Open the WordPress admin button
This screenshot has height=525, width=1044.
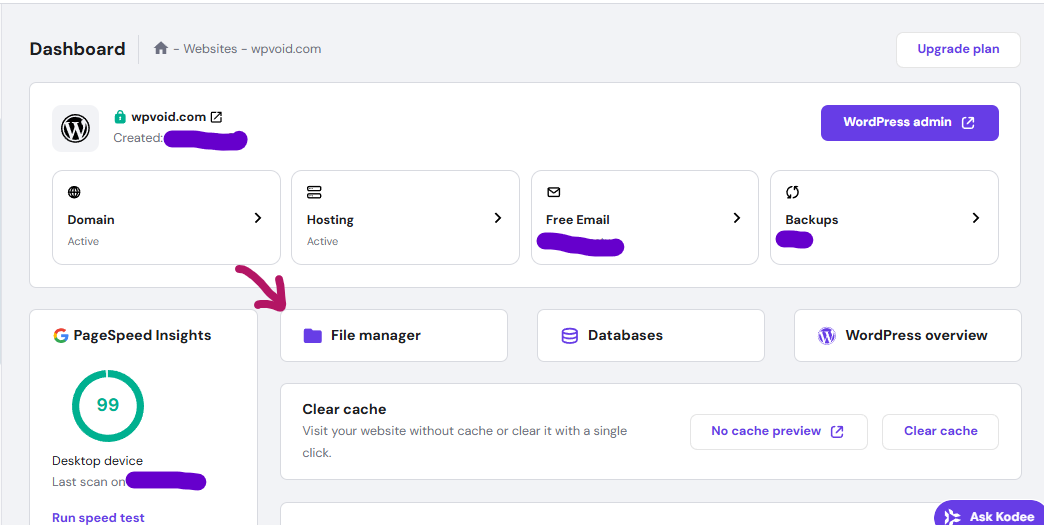point(910,122)
